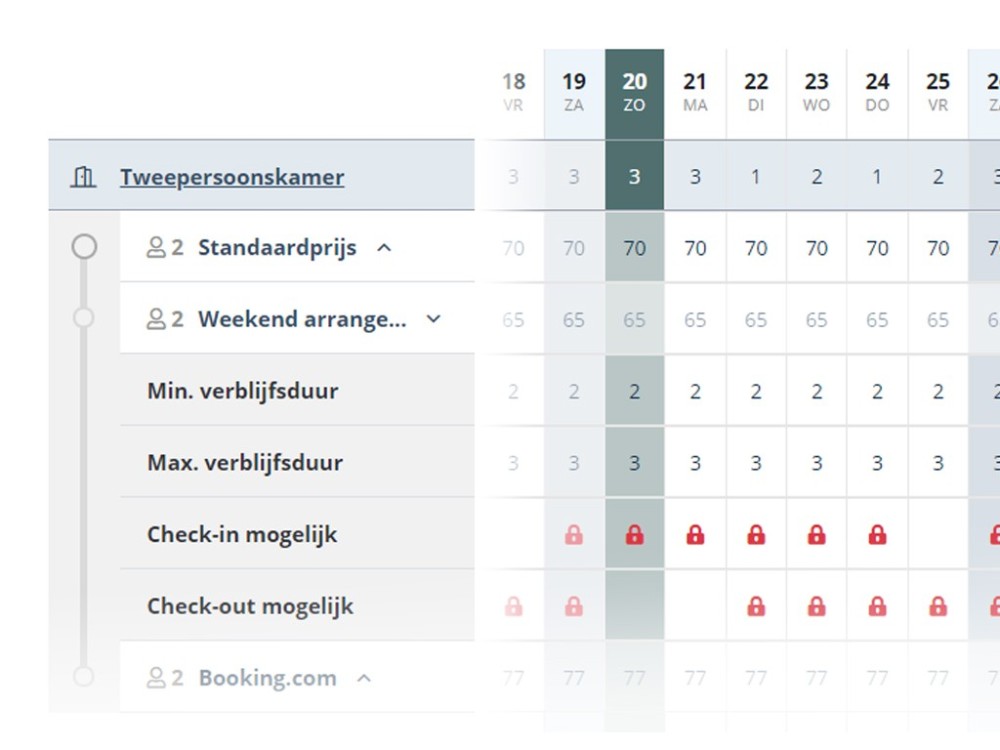Click the check-in lock on Sunday 20
This screenshot has width=1000, height=750.
click(634, 534)
